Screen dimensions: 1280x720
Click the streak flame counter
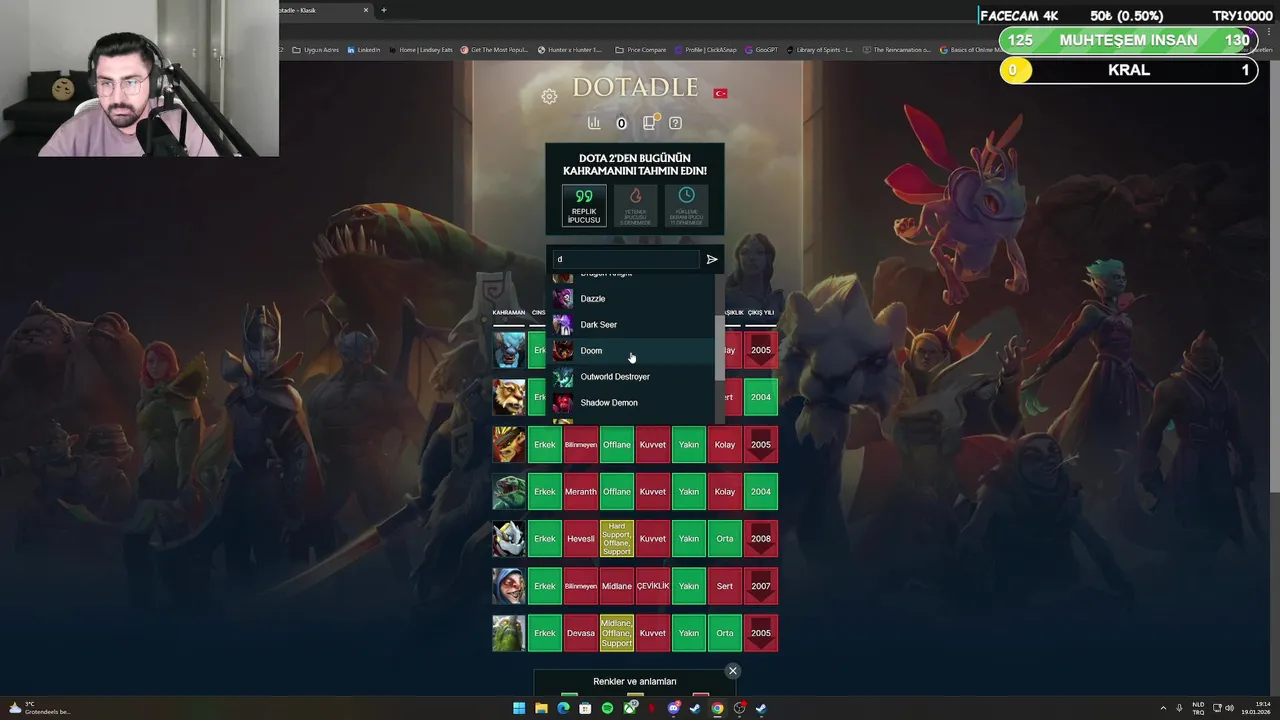click(621, 123)
